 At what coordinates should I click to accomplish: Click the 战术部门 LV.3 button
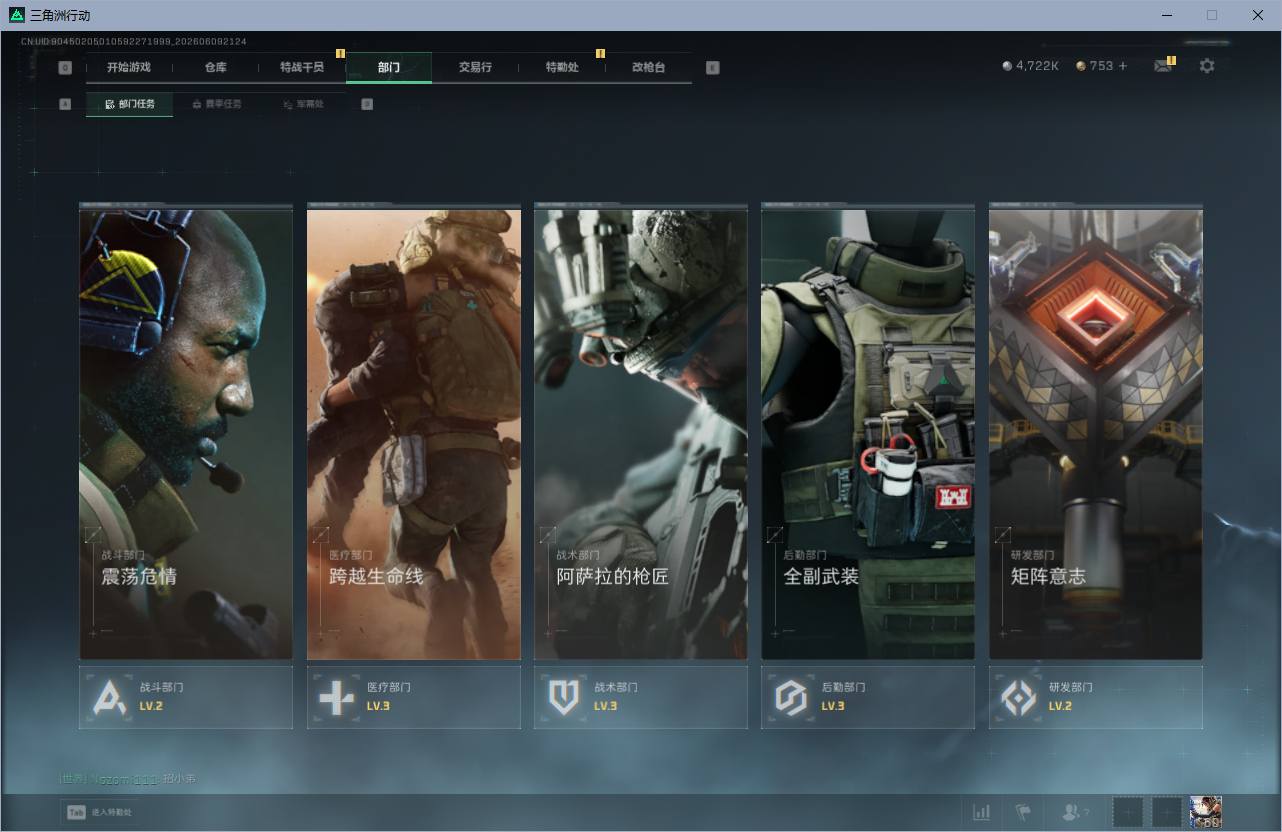pyautogui.click(x=641, y=697)
